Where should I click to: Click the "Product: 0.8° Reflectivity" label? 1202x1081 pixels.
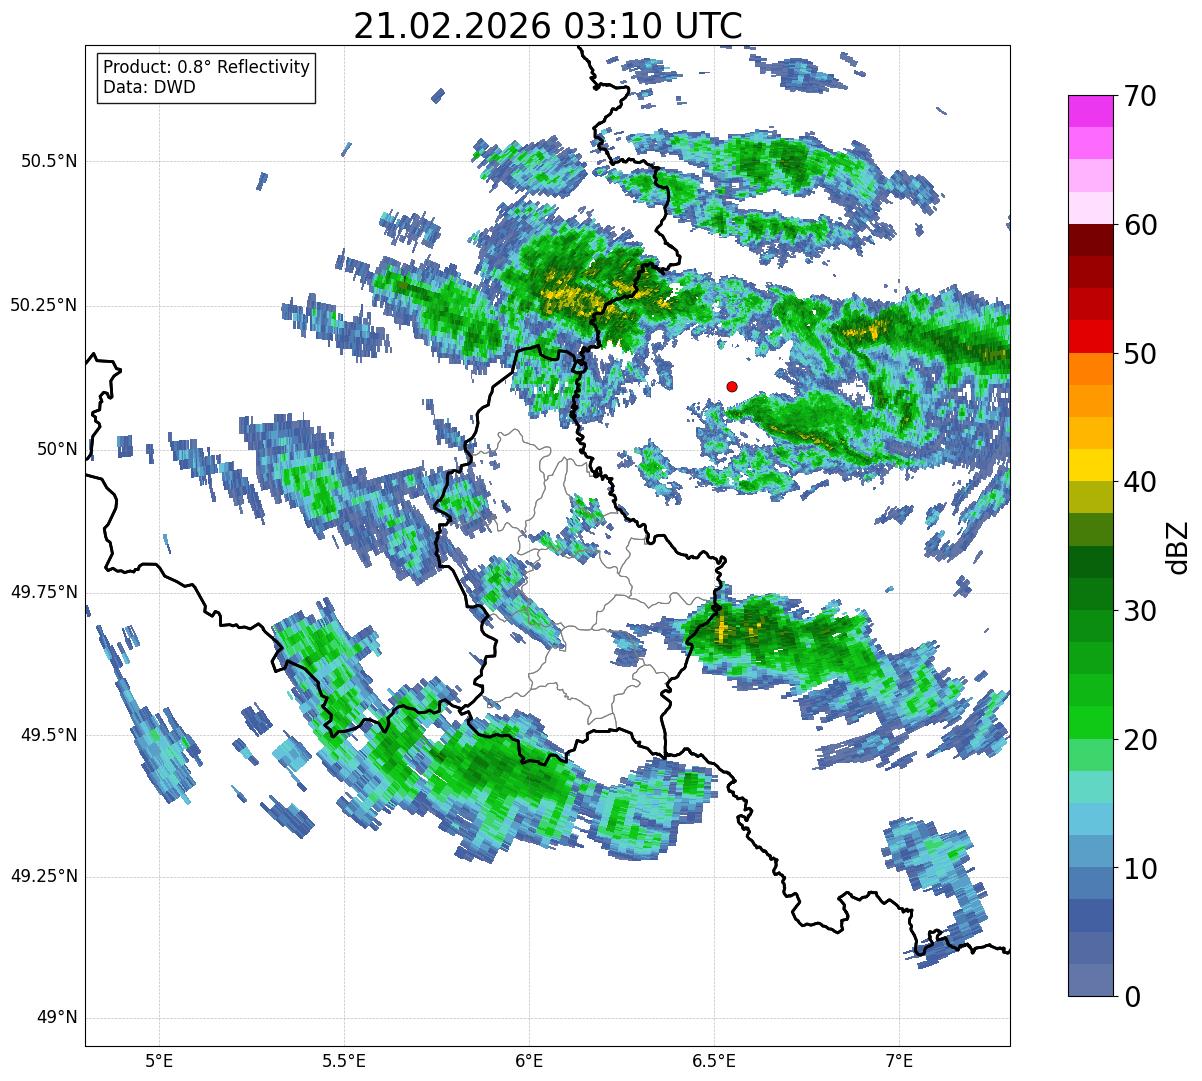point(207,67)
